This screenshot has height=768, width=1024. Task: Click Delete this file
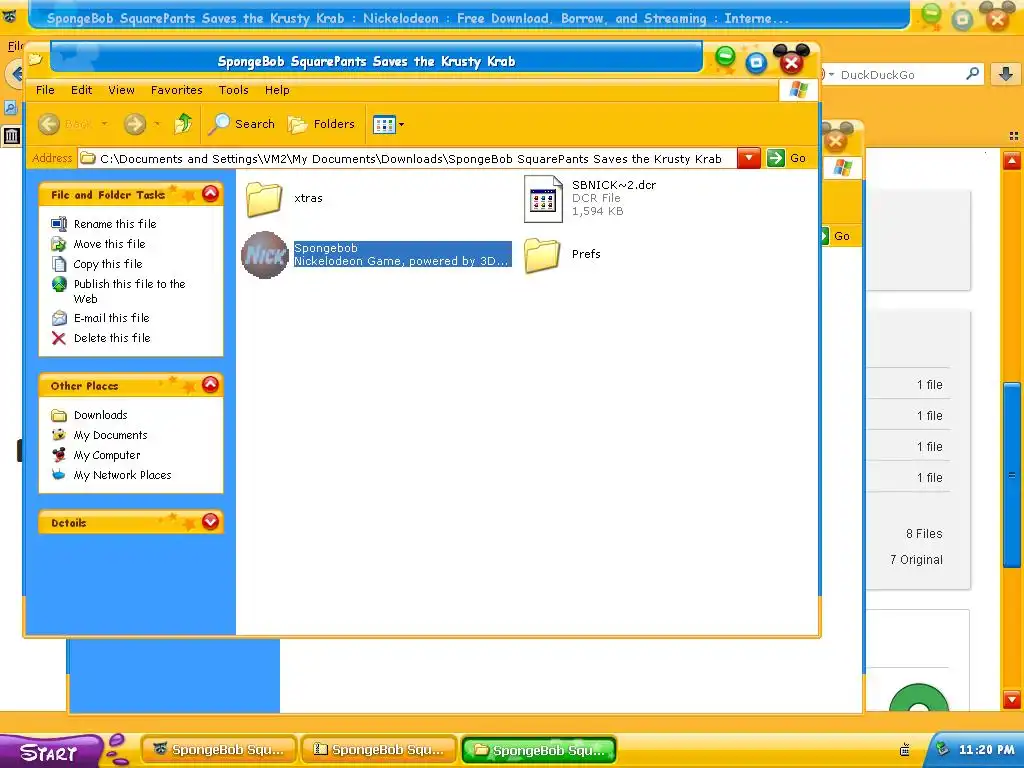point(112,338)
